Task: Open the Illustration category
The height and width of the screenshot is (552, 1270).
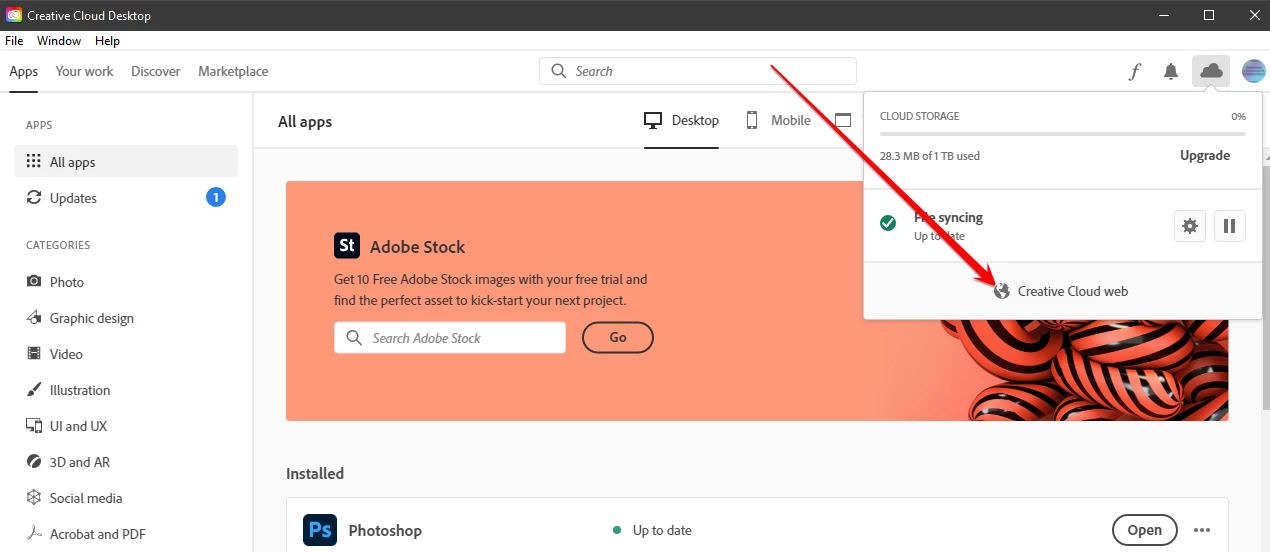Action: point(126,390)
